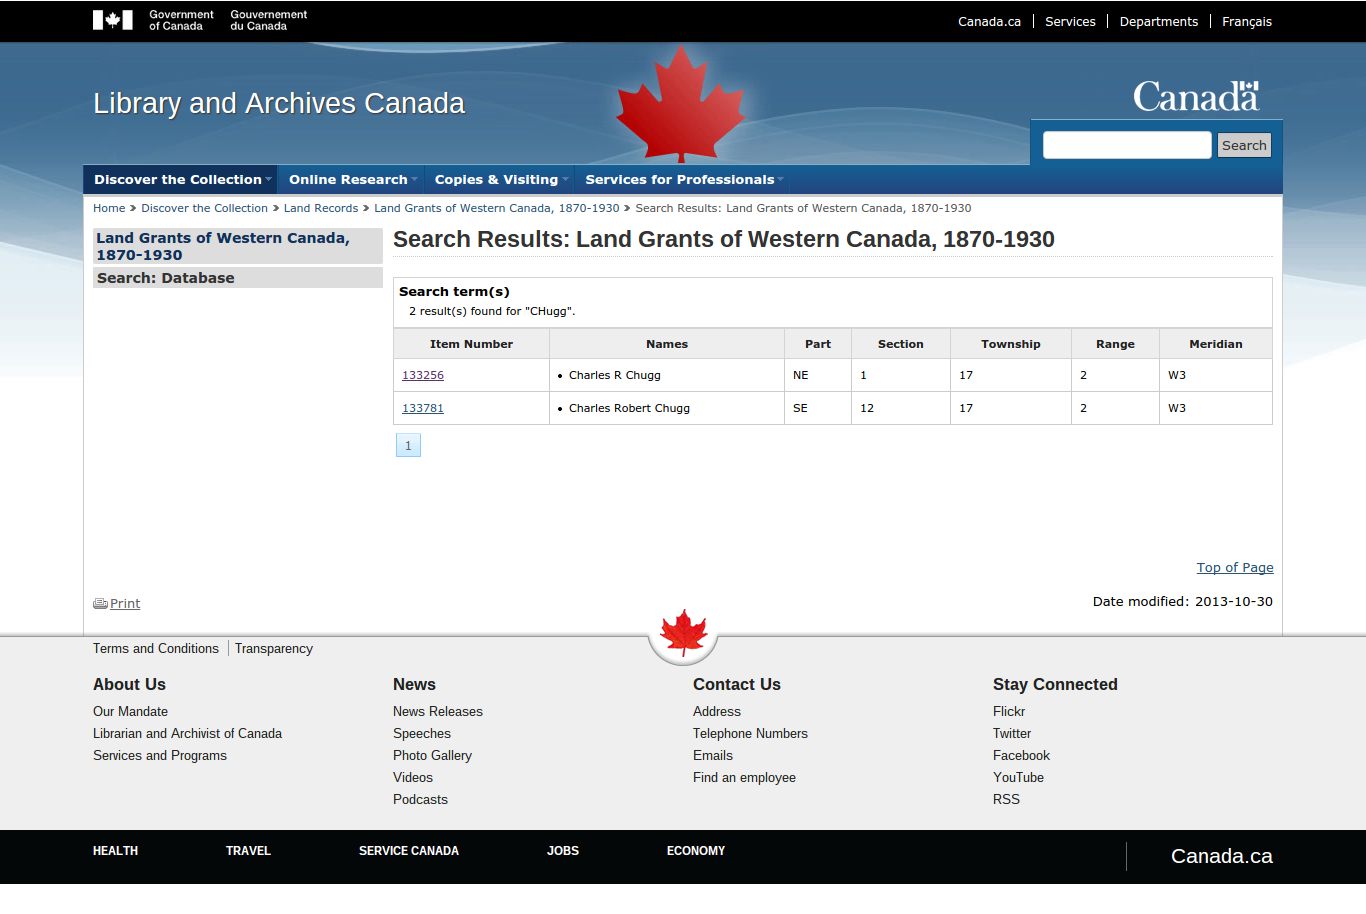
Task: Click the Meridian column header
Action: (x=1216, y=344)
